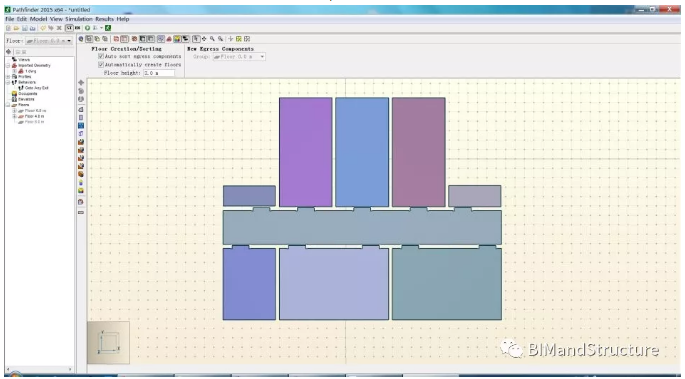The image size is (685, 379).
Task: Click the bottom-most tool in left column
Action: pos(81,212)
